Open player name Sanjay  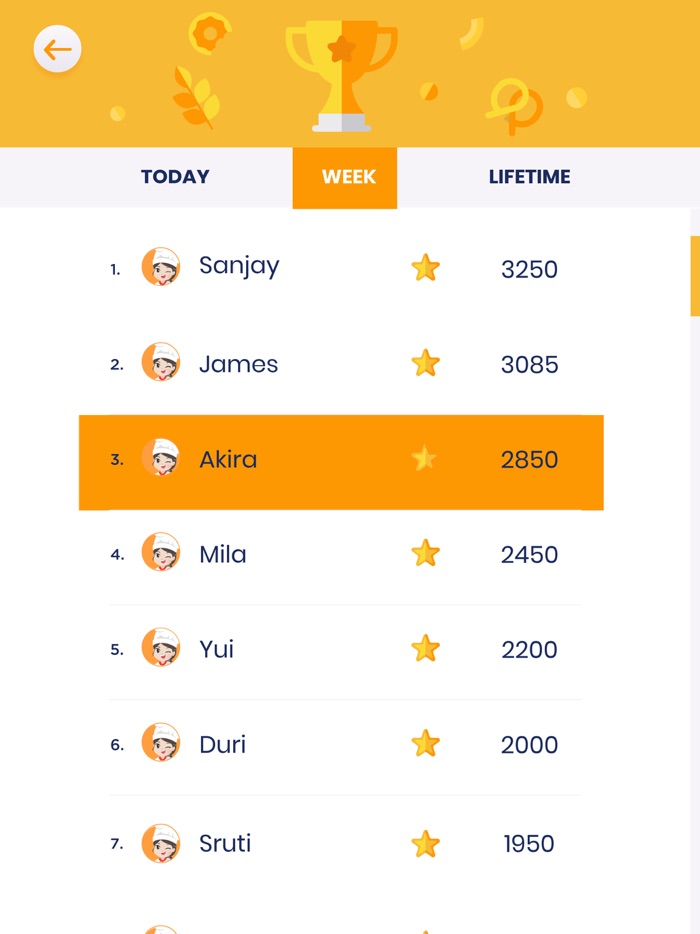[239, 266]
